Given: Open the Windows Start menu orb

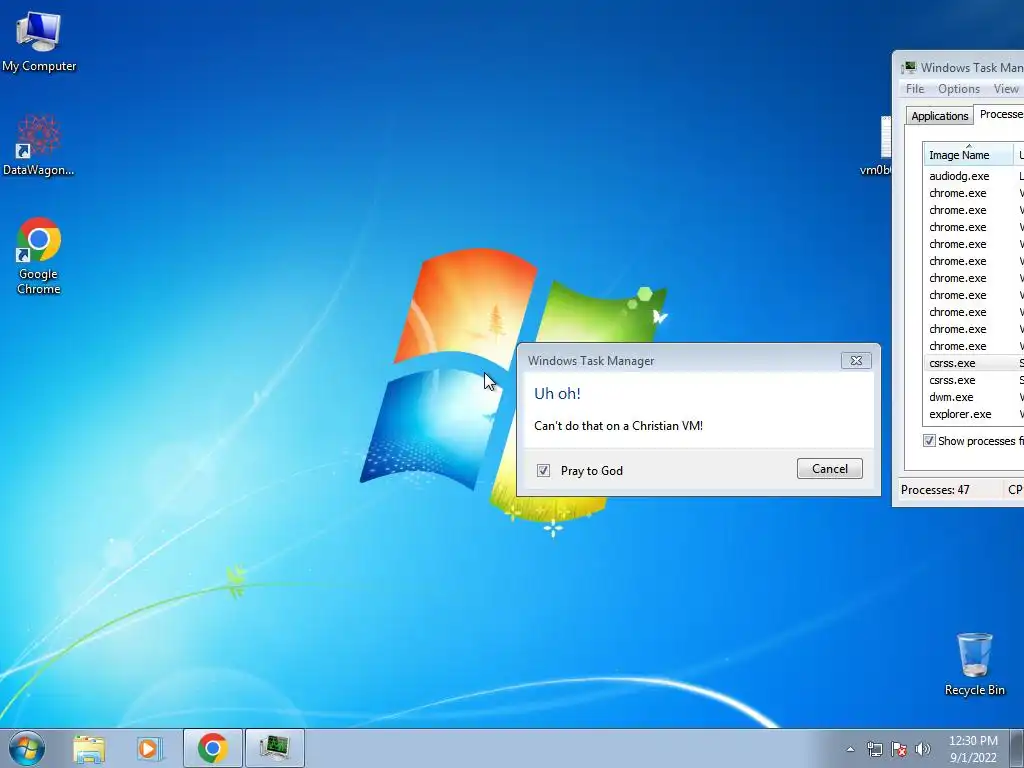Looking at the screenshot, I should tap(27, 748).
